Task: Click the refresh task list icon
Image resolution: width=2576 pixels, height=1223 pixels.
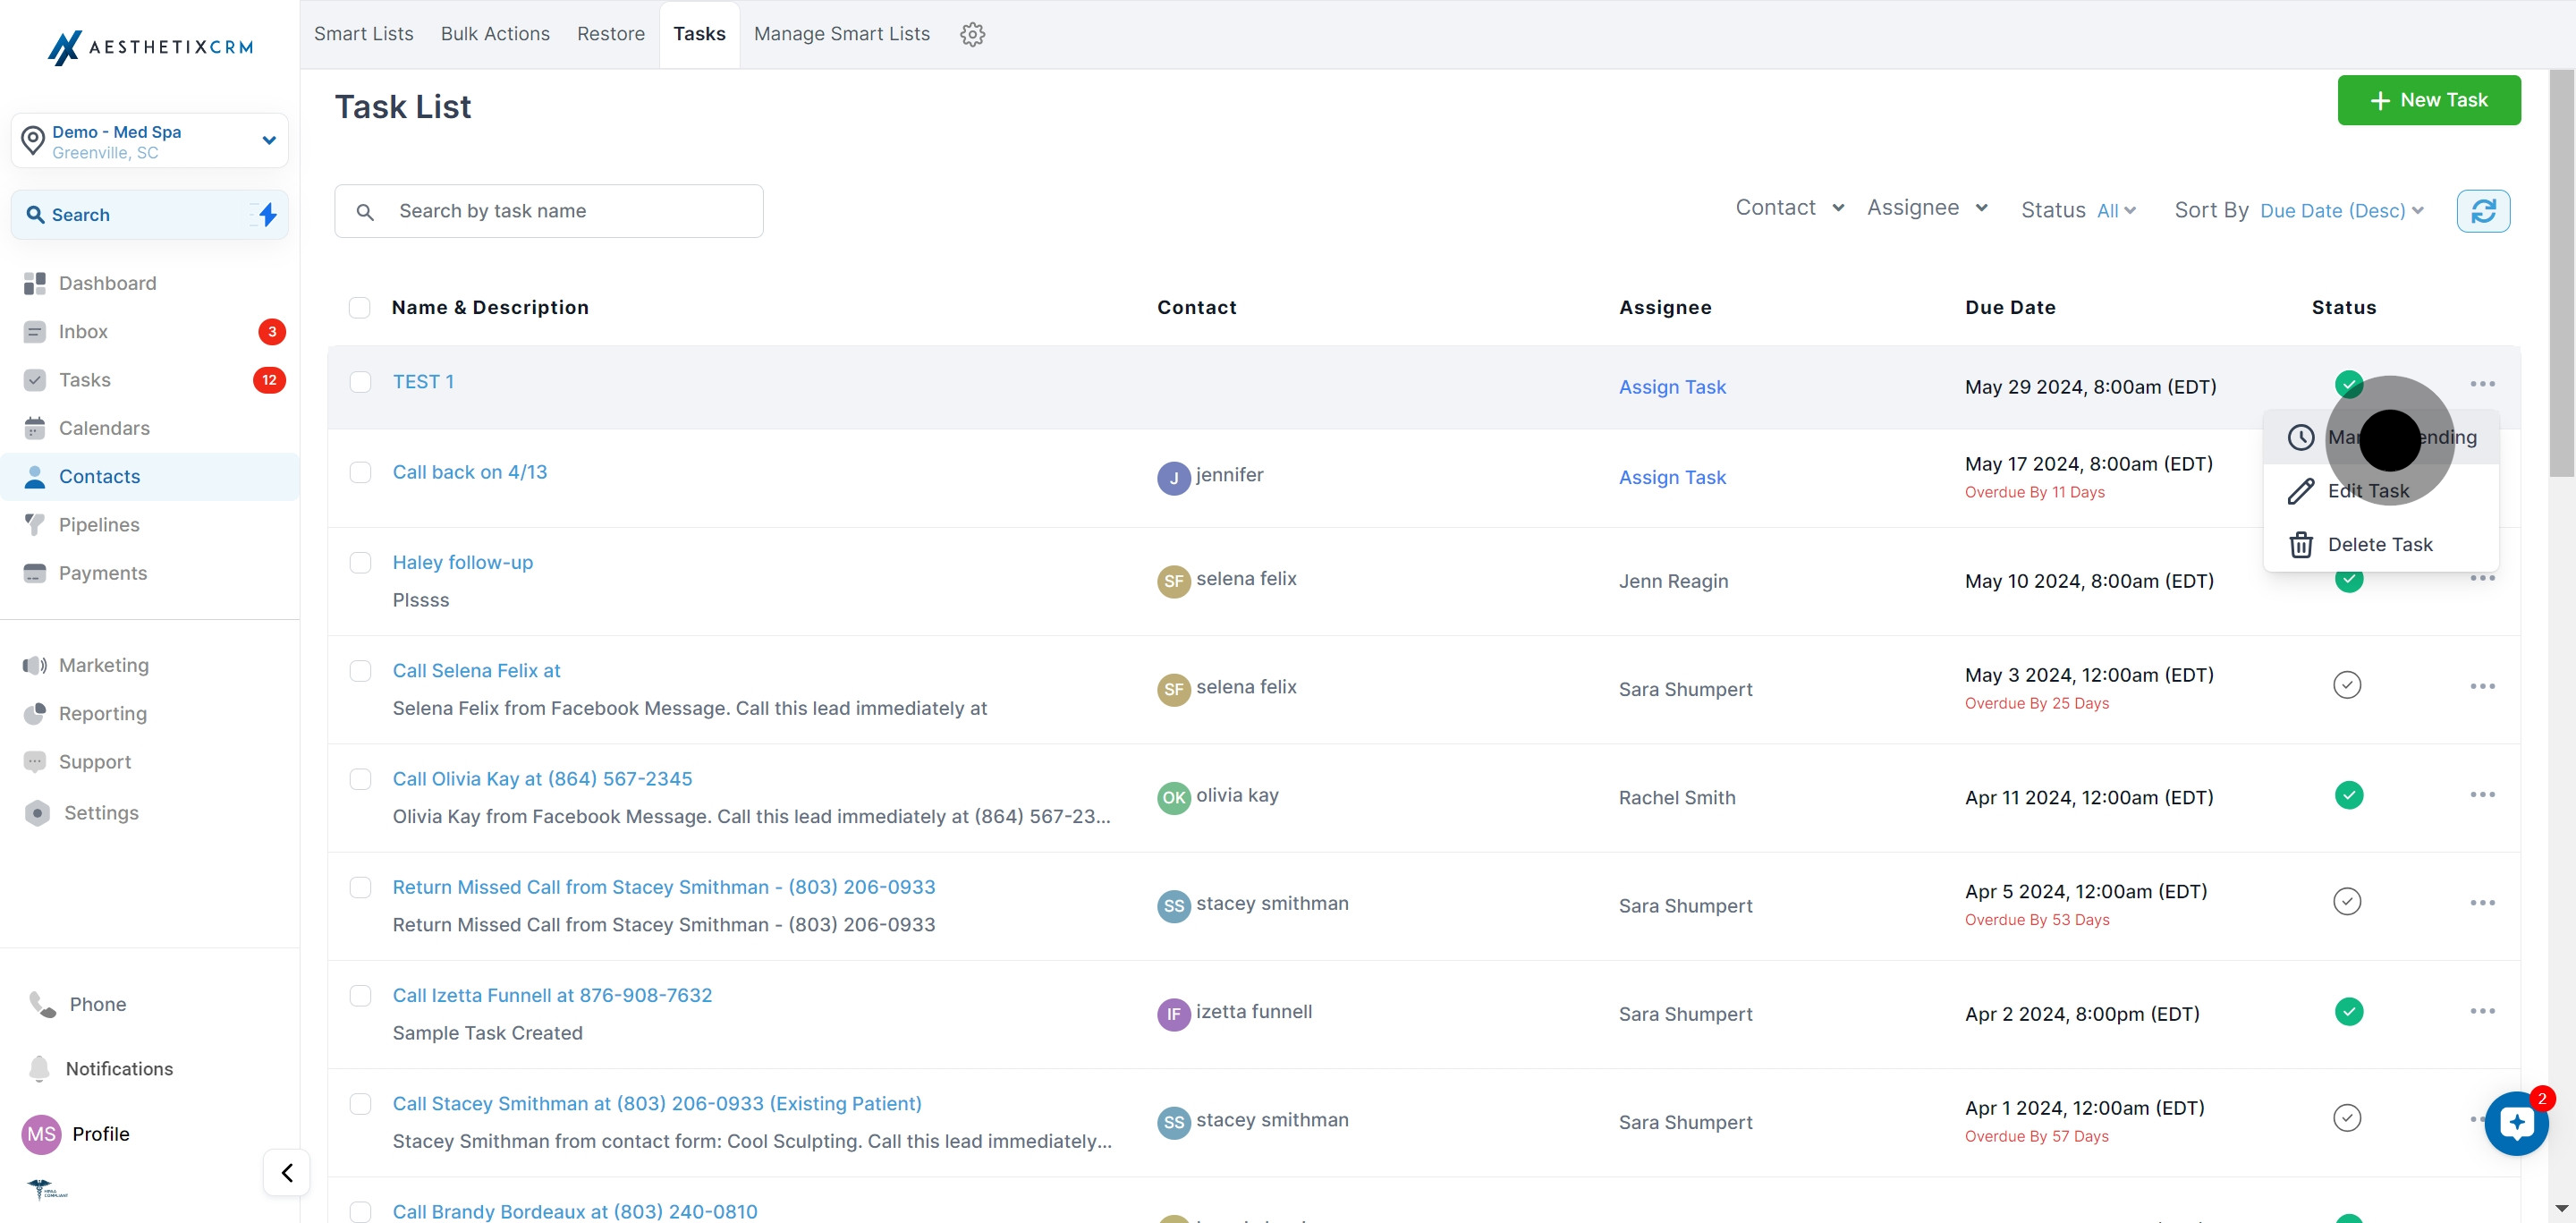Action: tap(2483, 211)
